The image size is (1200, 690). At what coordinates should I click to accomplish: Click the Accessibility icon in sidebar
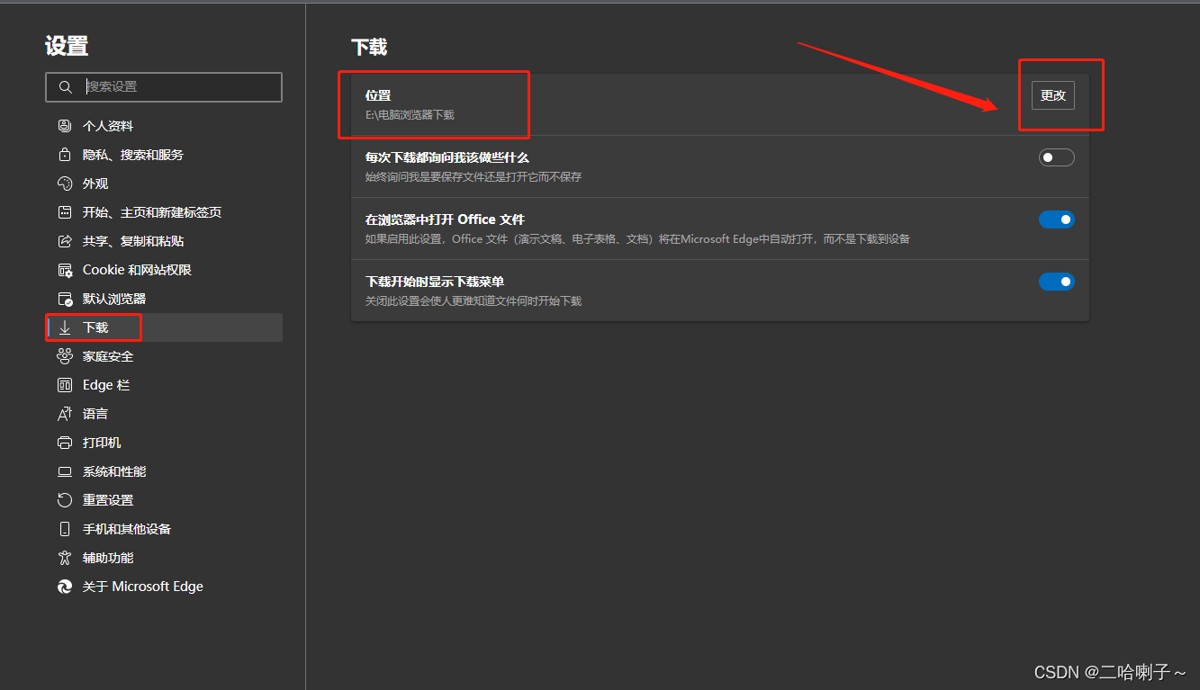coord(65,558)
